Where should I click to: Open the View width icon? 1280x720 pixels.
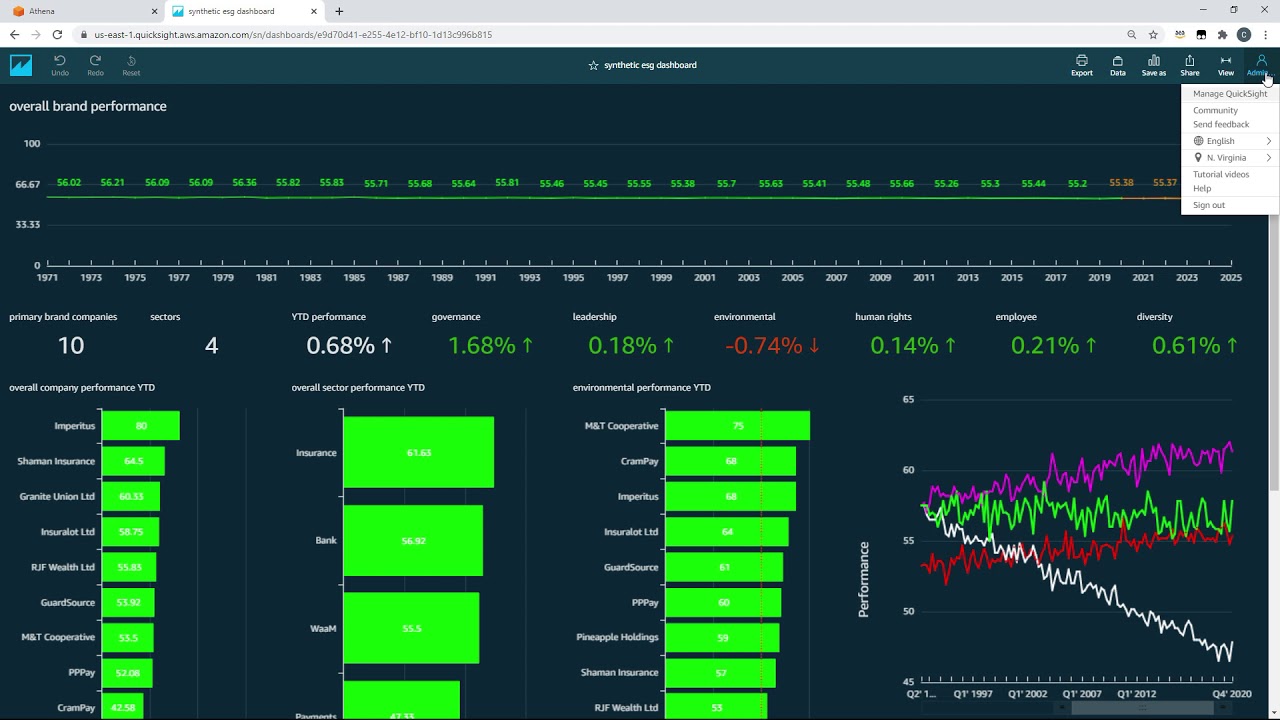[1226, 65]
